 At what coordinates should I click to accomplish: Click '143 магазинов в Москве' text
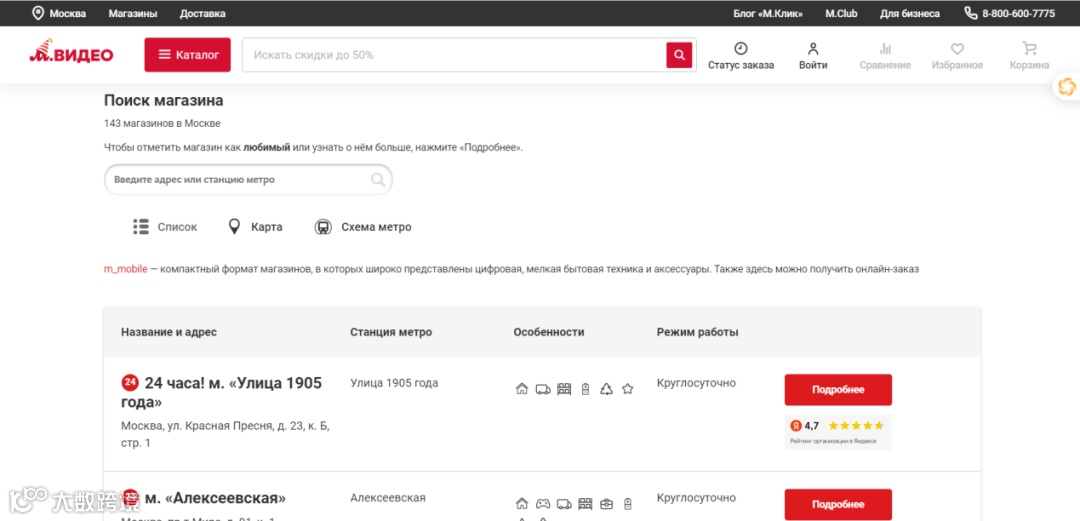[x=162, y=123]
